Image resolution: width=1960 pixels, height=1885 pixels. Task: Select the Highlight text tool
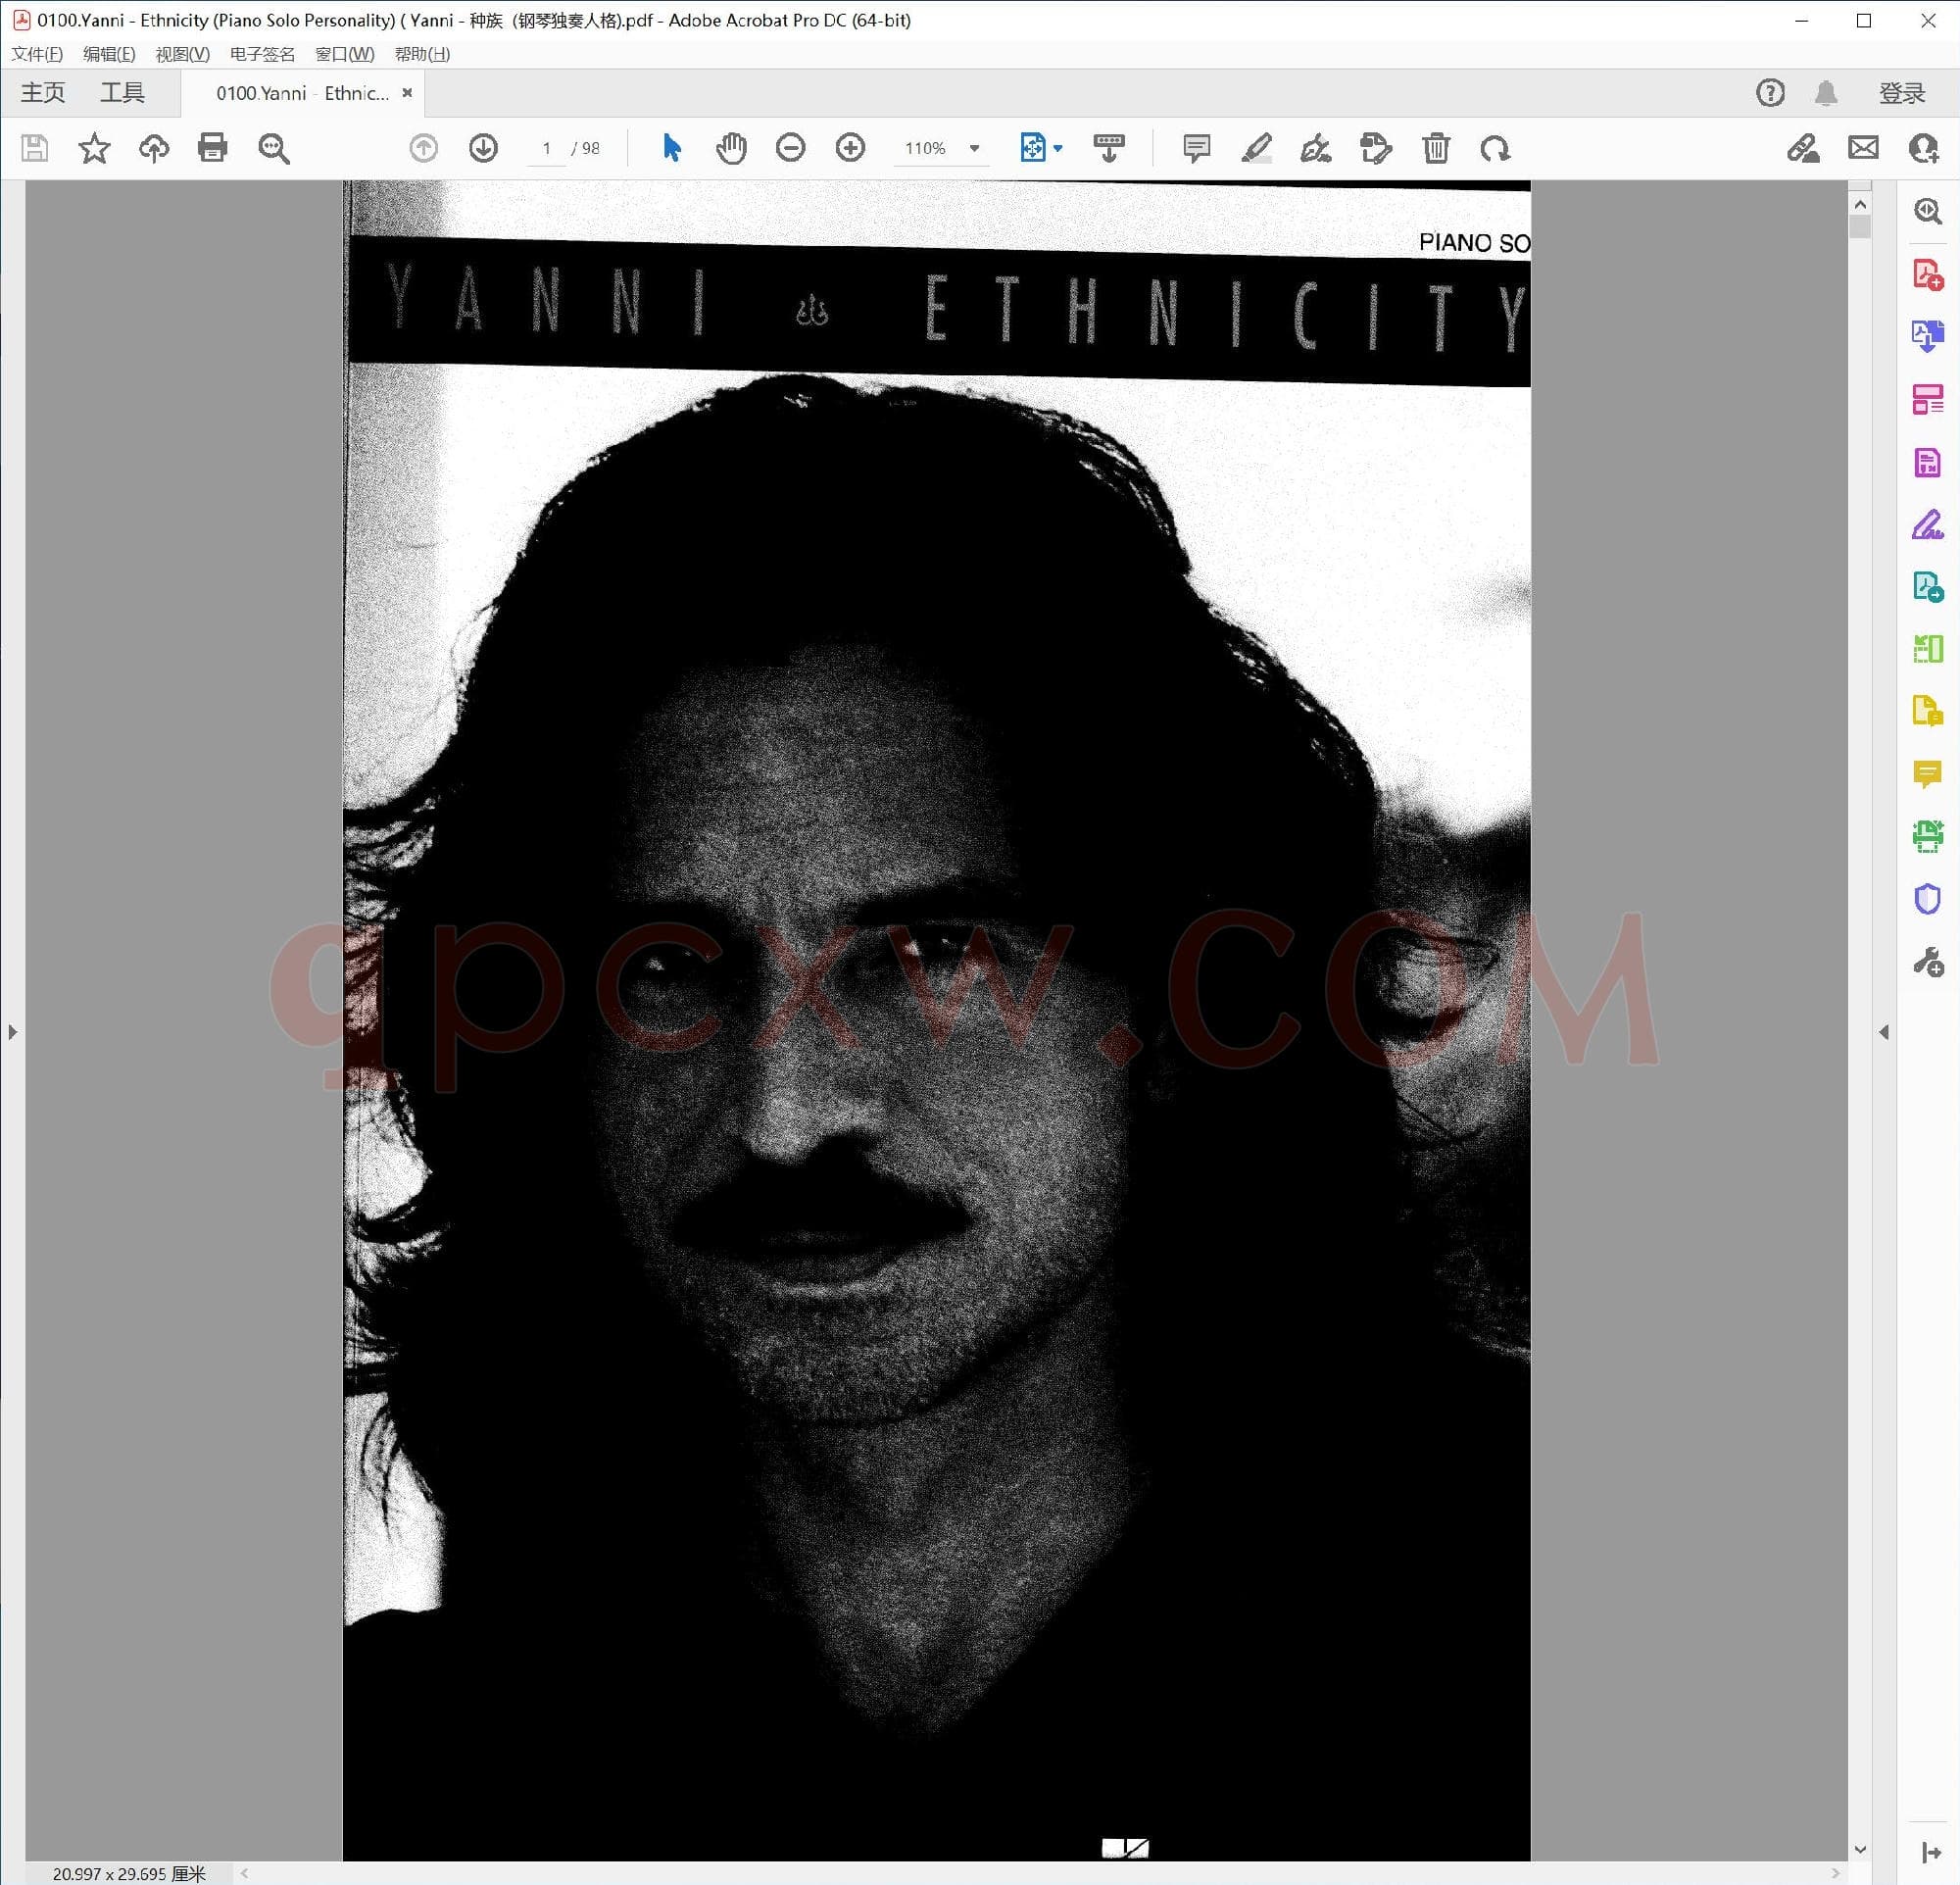1256,148
